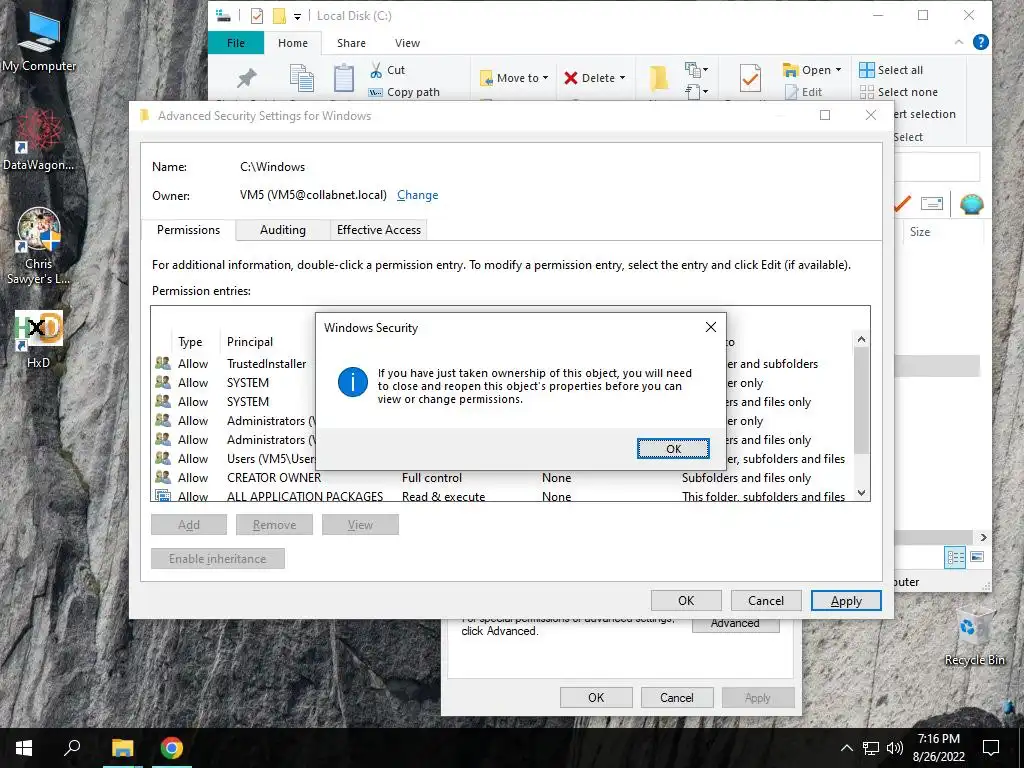
Task: Click the taskbar search magnifier
Action: pos(72,748)
